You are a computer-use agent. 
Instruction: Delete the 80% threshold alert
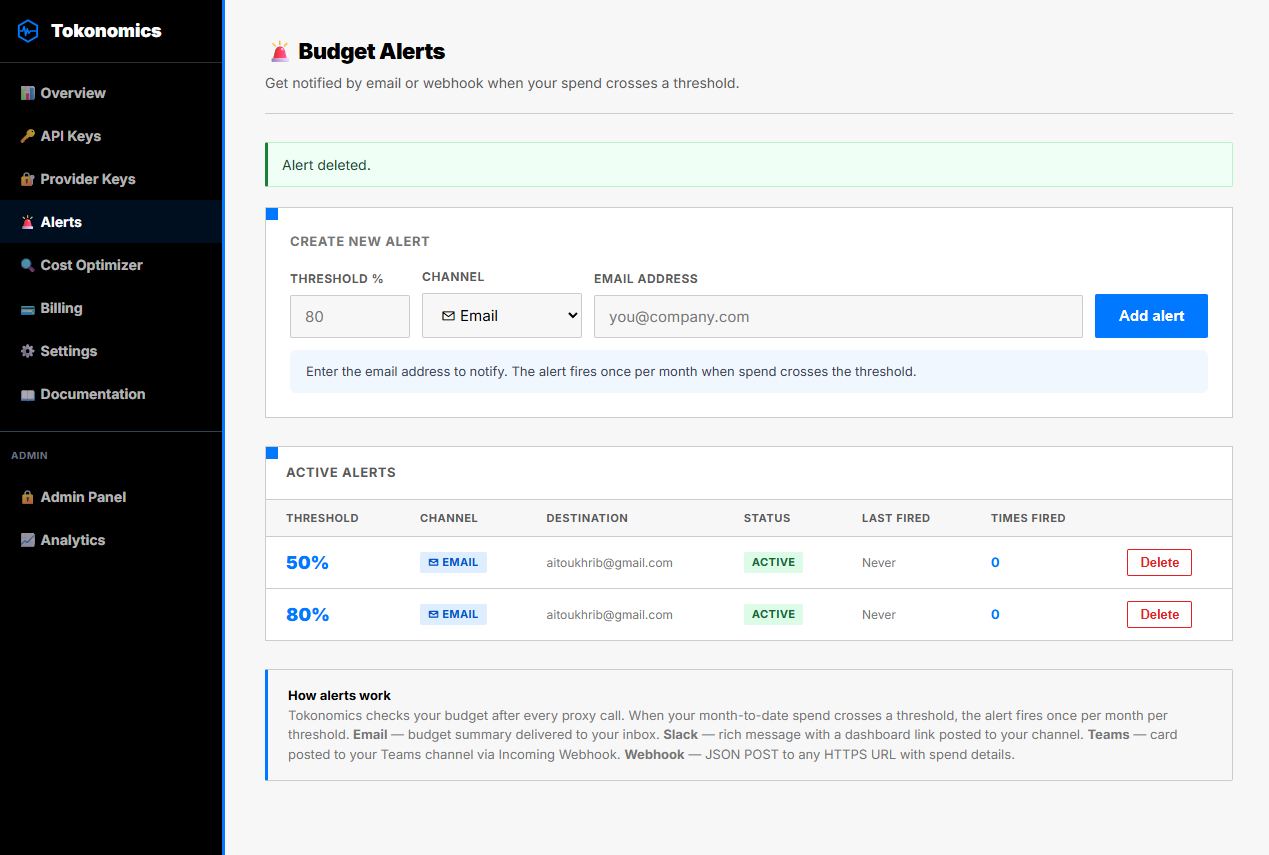[x=1159, y=614]
